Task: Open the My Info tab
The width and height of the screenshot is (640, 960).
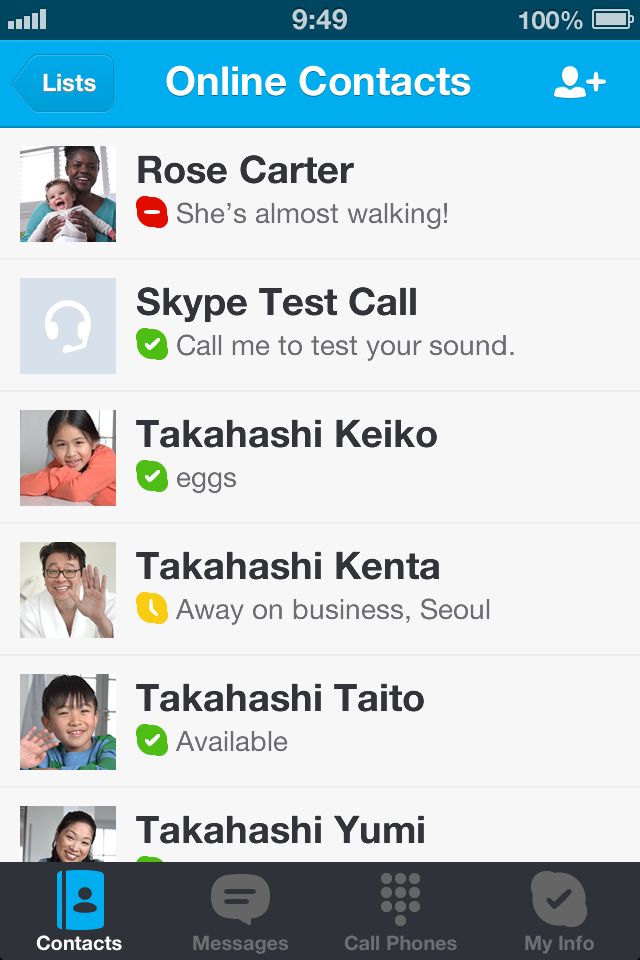Action: click(559, 911)
